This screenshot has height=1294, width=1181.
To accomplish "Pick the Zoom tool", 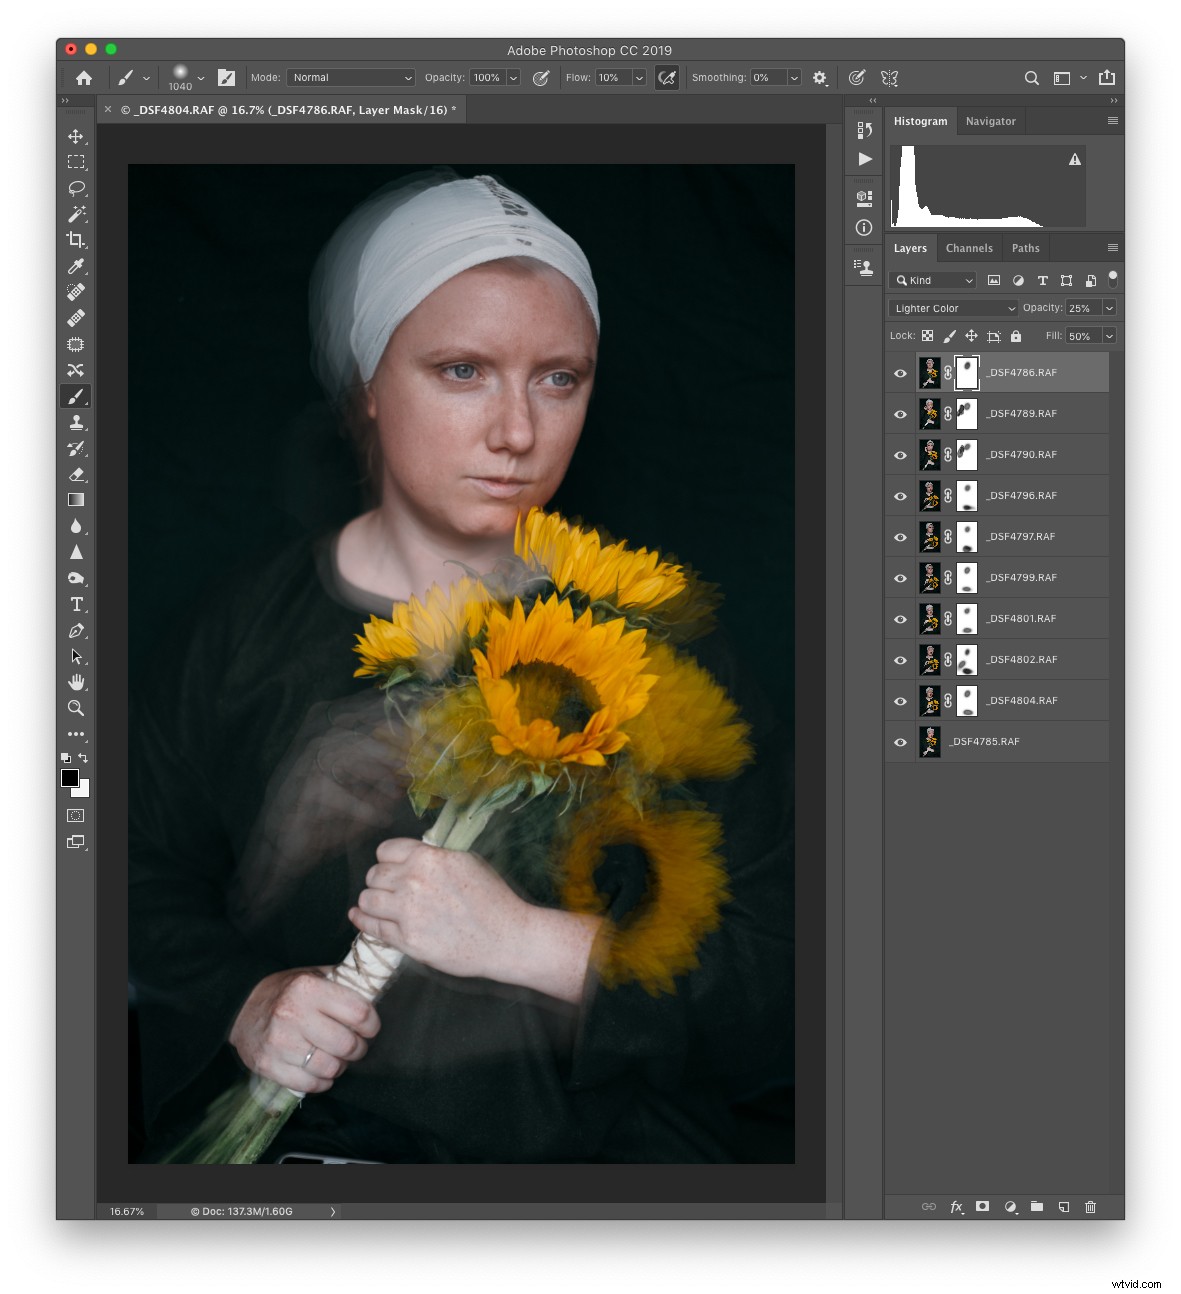I will click(76, 708).
